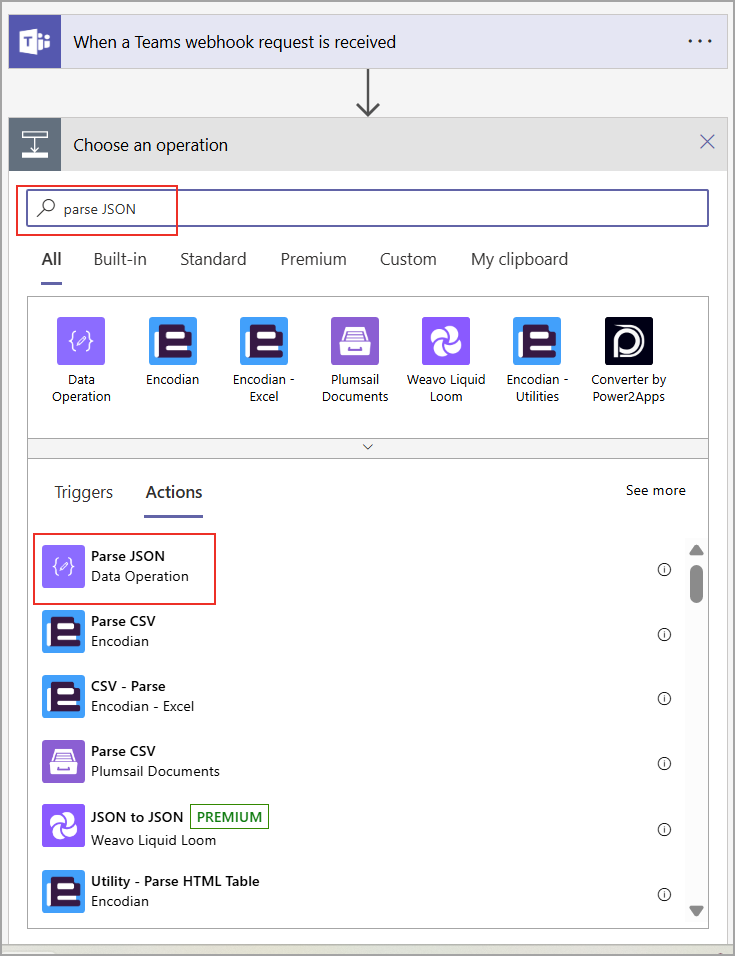Click the action search input field

coord(380,209)
